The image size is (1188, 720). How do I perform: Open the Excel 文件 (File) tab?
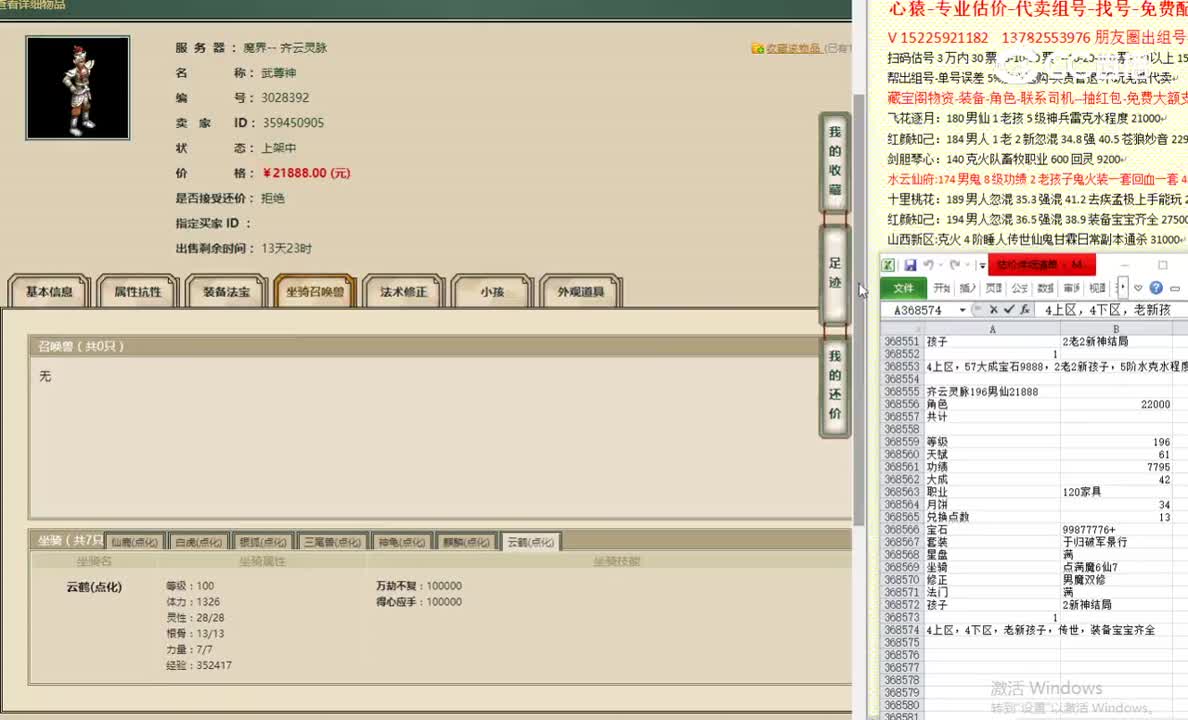tap(903, 288)
